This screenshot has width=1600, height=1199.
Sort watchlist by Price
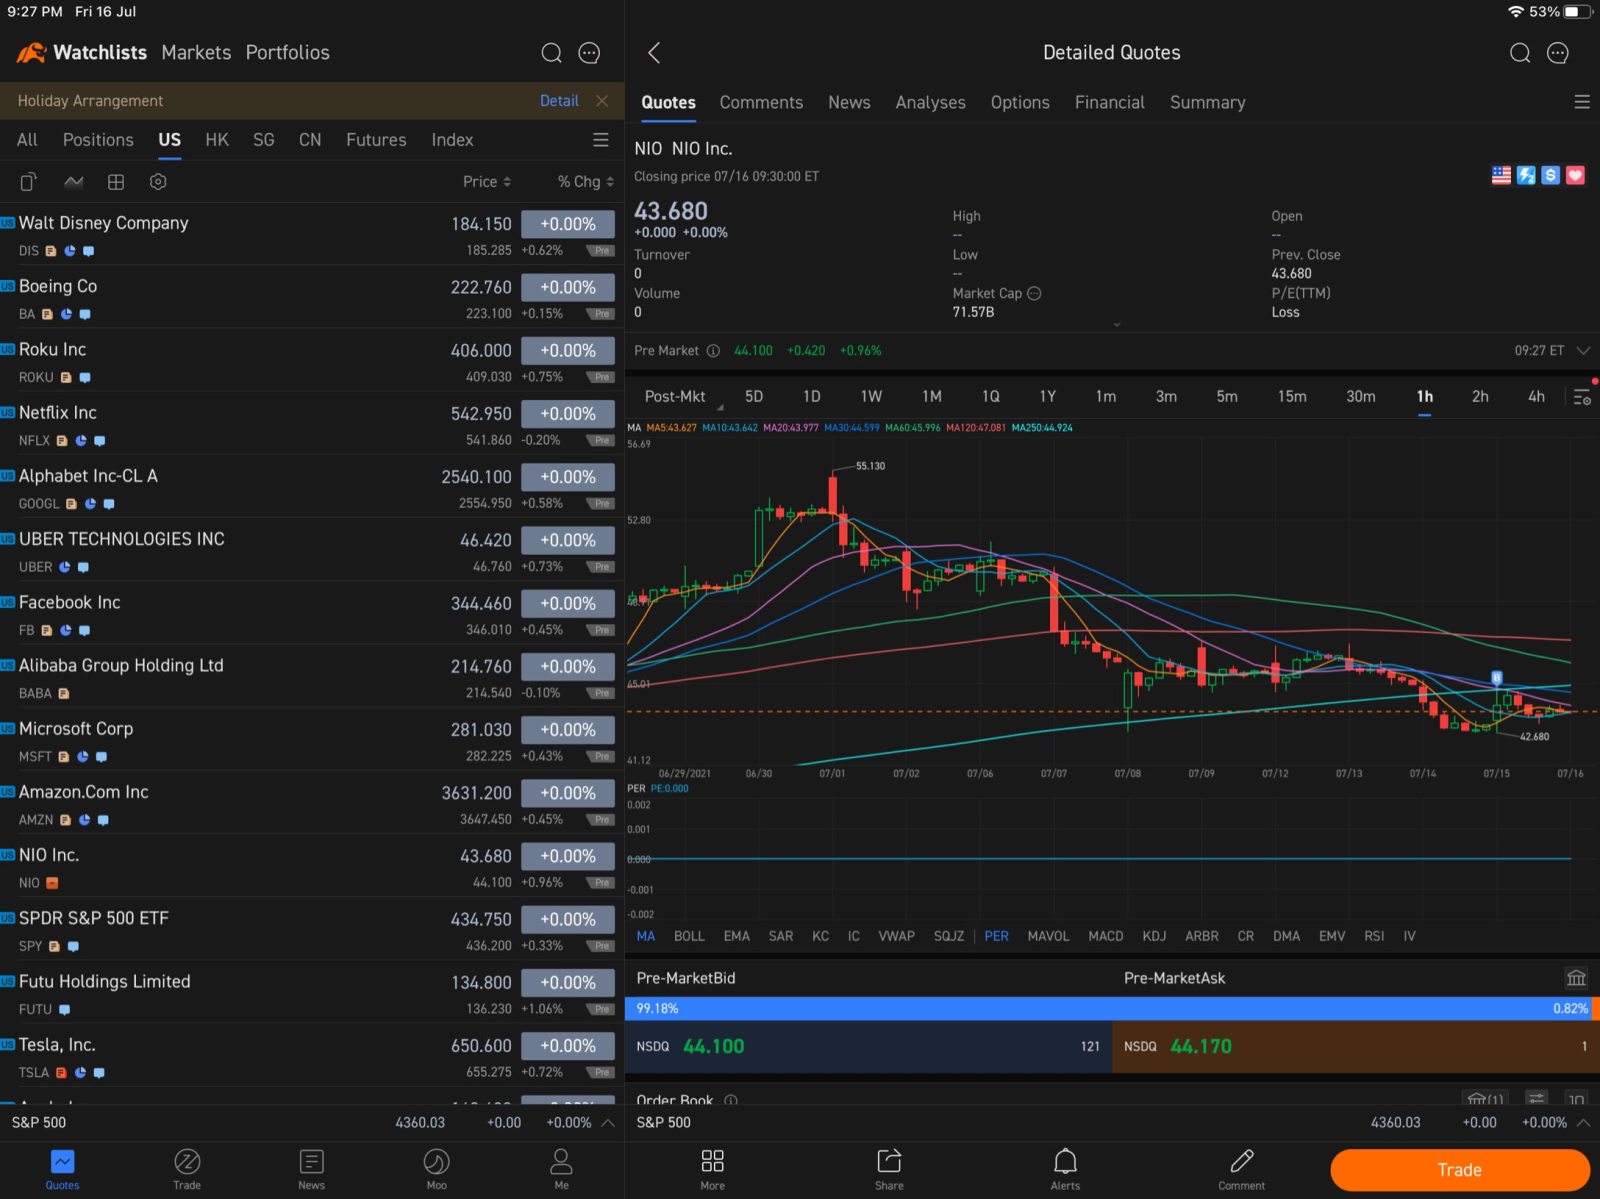pos(487,181)
